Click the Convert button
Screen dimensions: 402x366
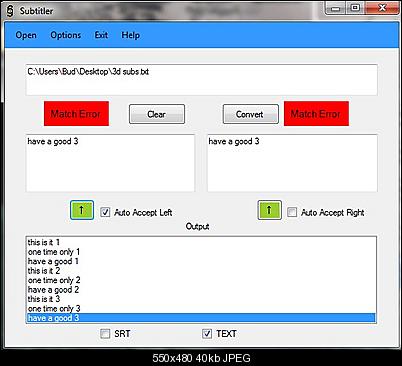251,114
